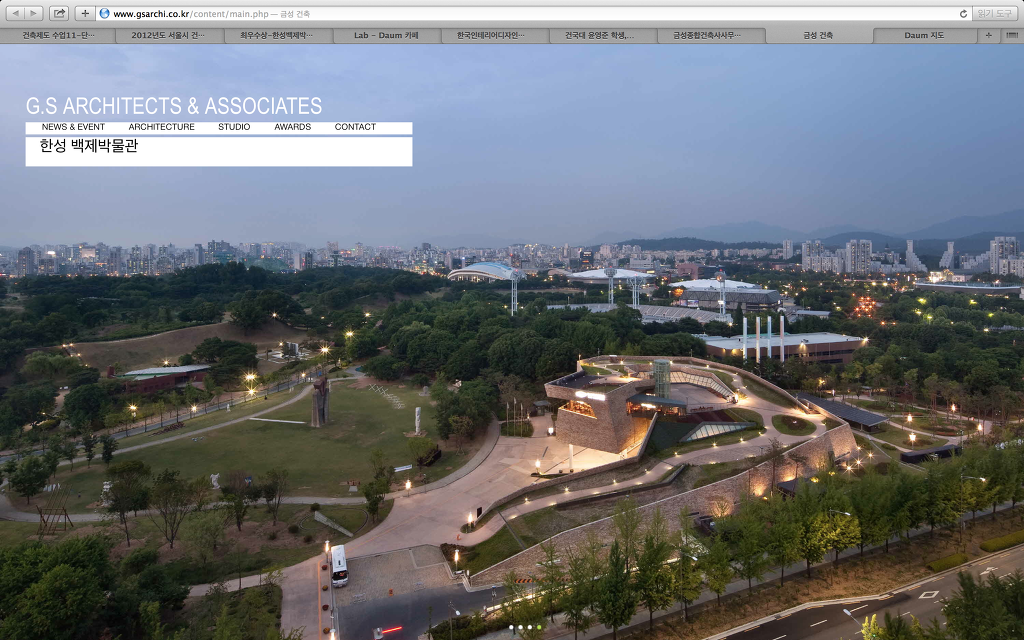Select the 금성 건축 tab

click(818, 35)
